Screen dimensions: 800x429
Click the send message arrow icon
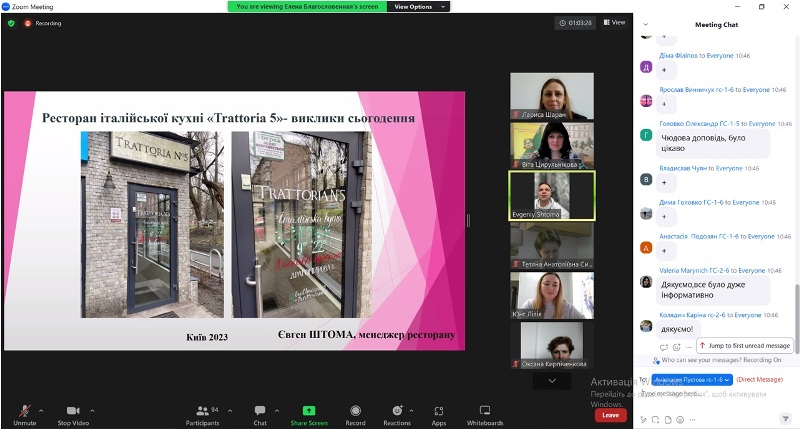[786, 418]
